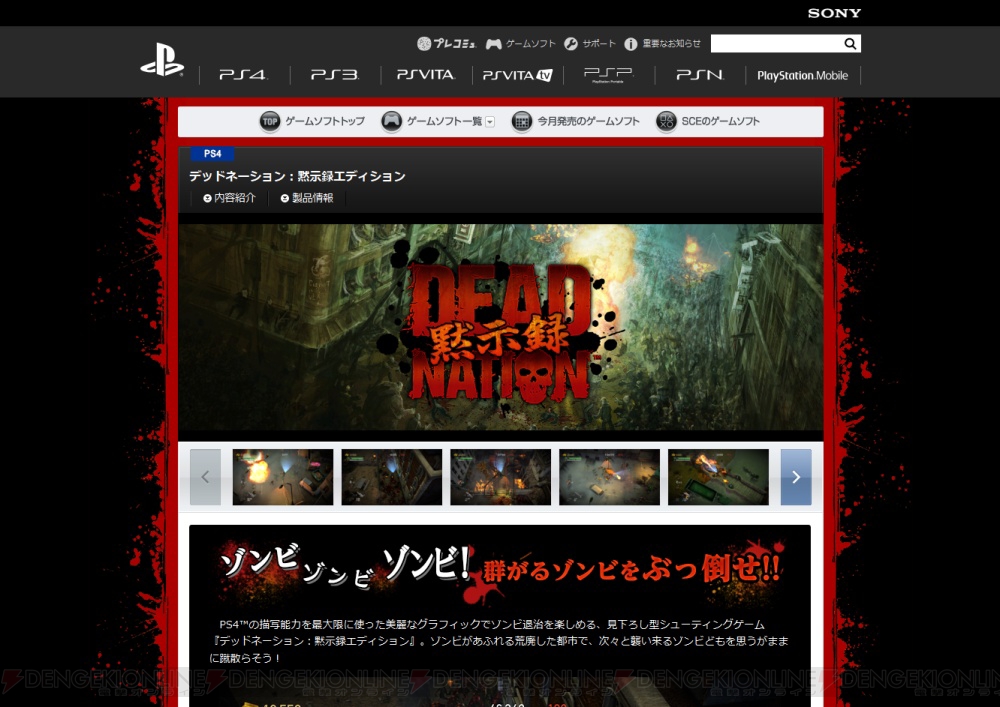Click the info icon beside 重要なお知らせ

tap(631, 44)
